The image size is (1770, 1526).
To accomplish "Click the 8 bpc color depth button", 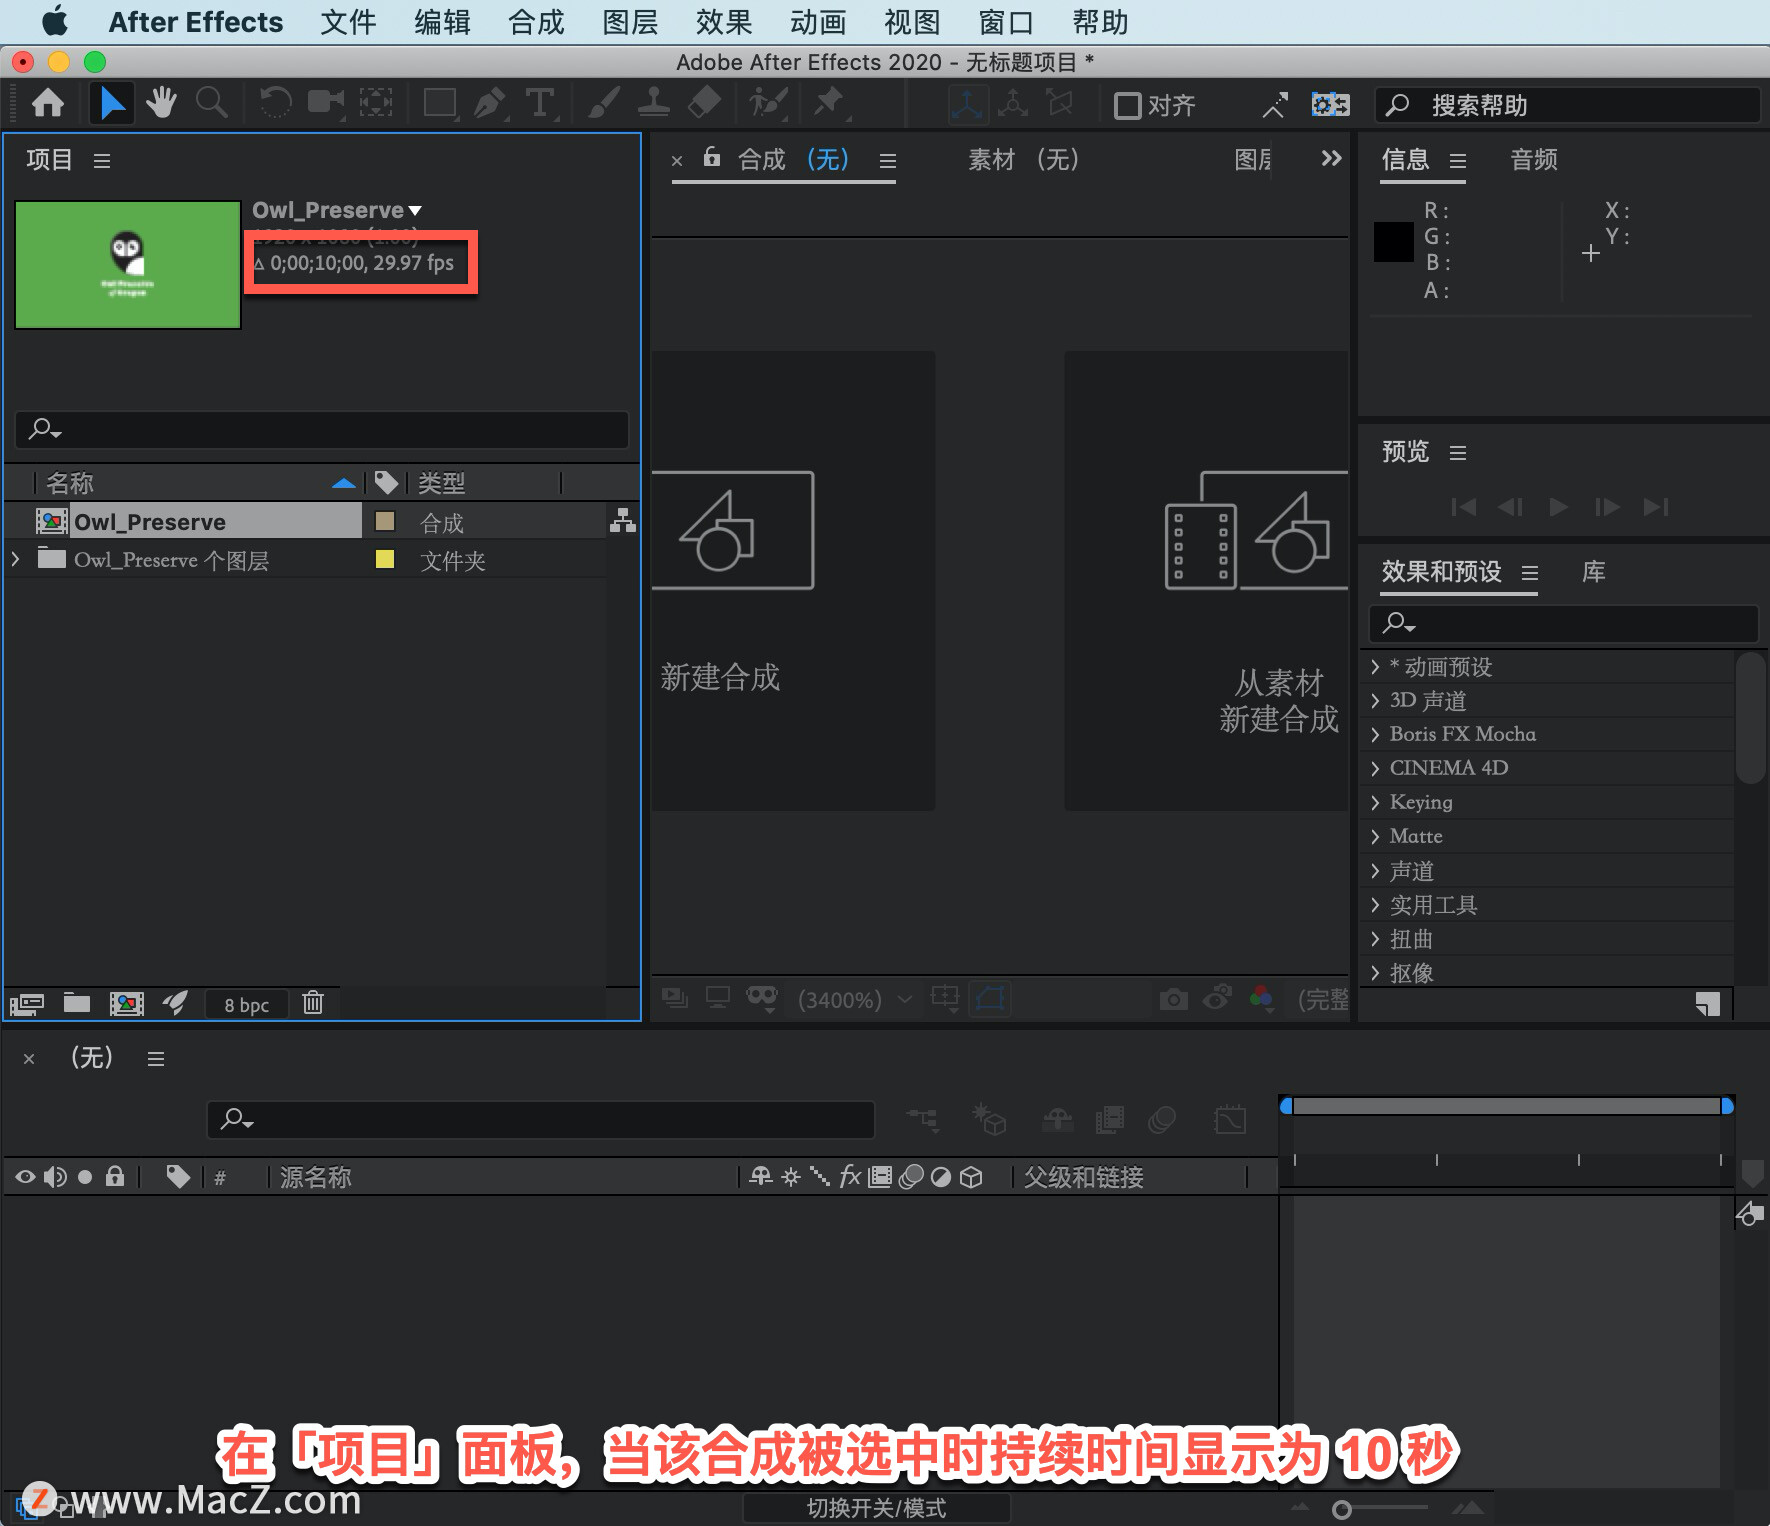I will [247, 1004].
